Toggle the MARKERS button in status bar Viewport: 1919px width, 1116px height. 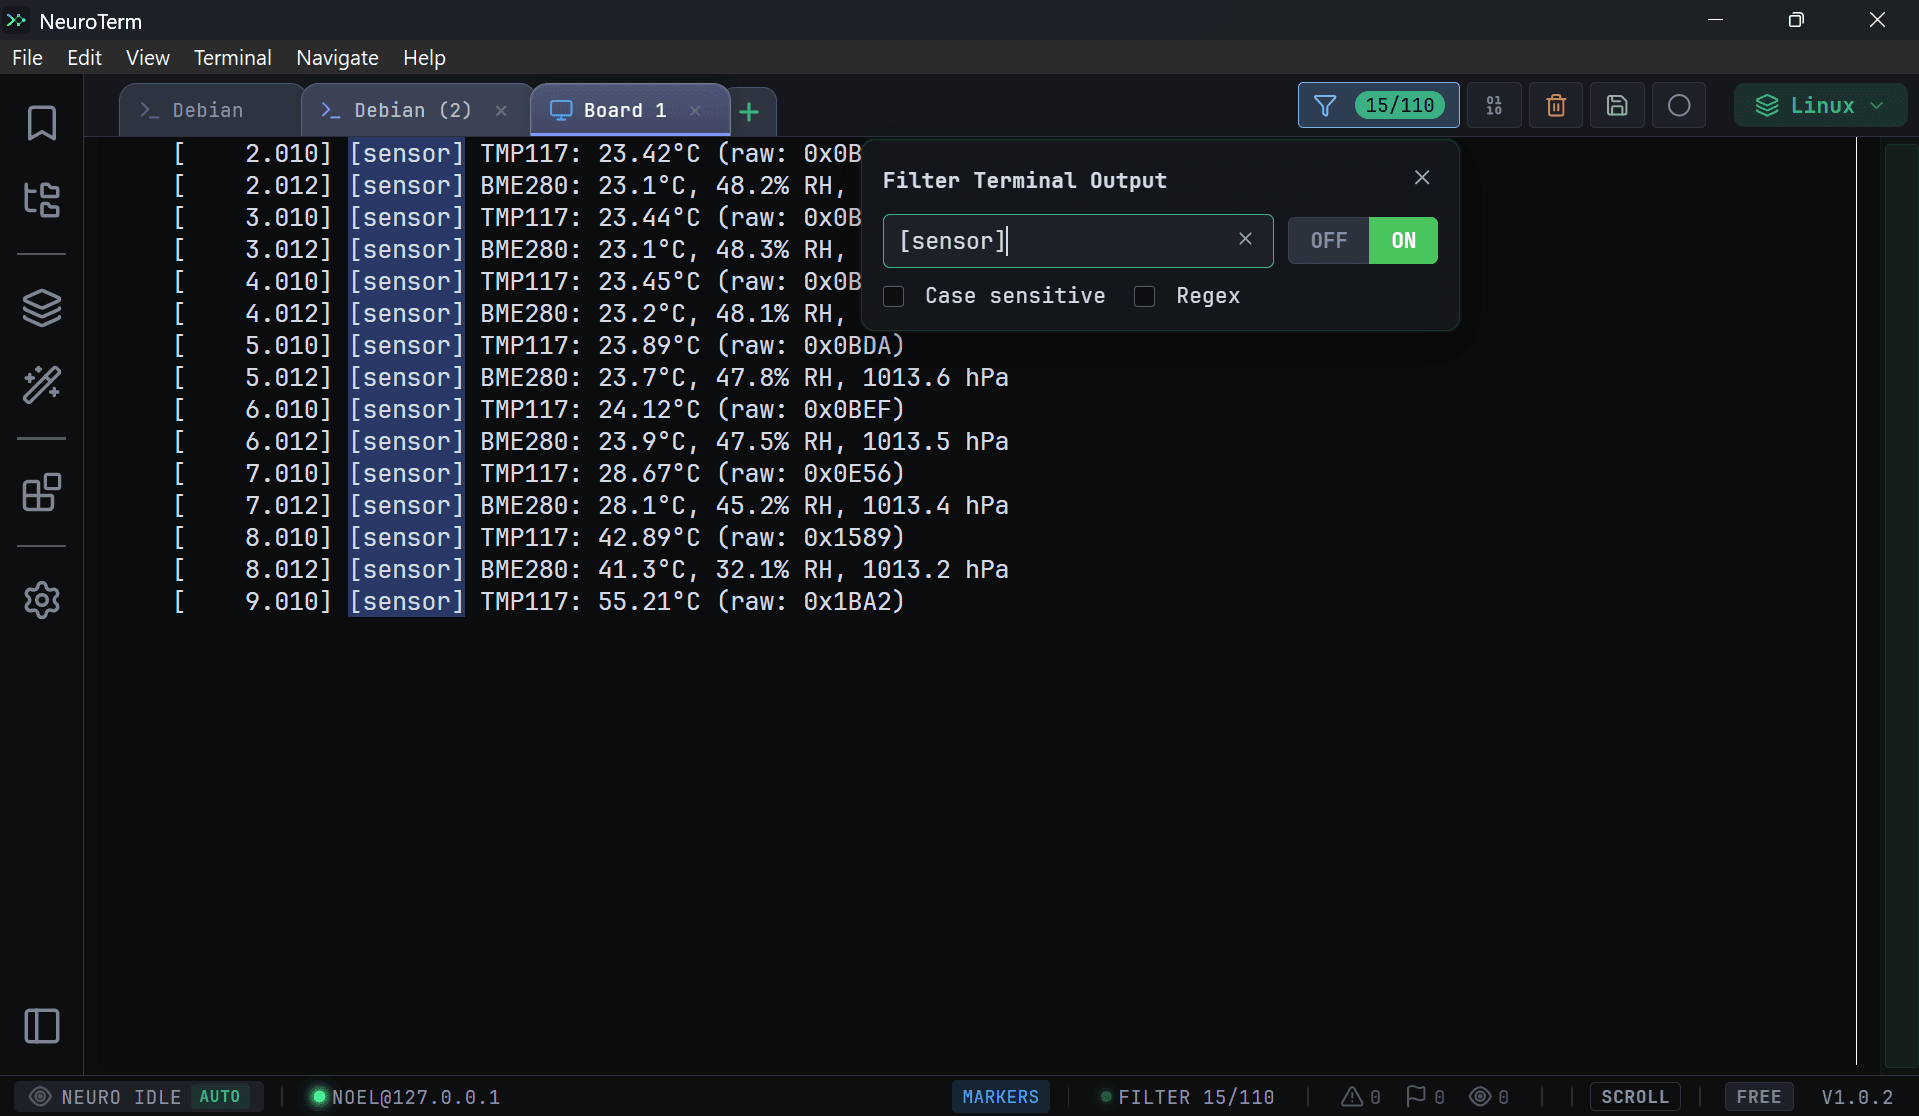click(1000, 1096)
